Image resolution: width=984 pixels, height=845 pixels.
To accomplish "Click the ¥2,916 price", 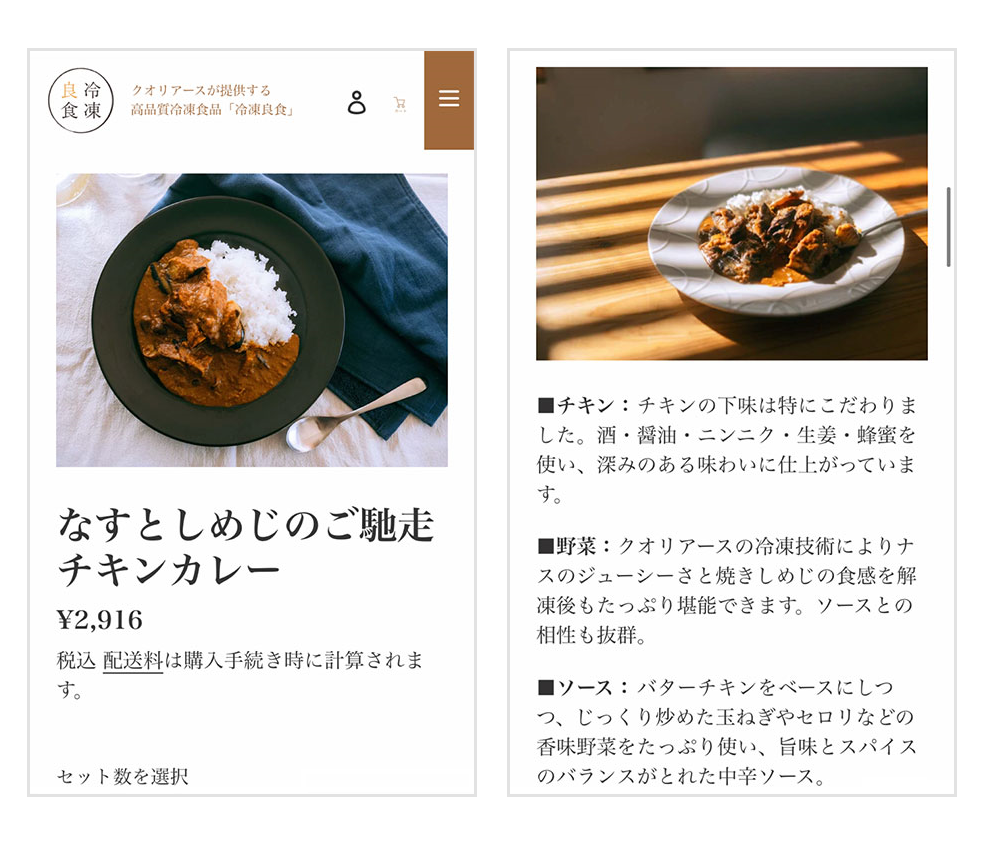I will [x=100, y=620].
